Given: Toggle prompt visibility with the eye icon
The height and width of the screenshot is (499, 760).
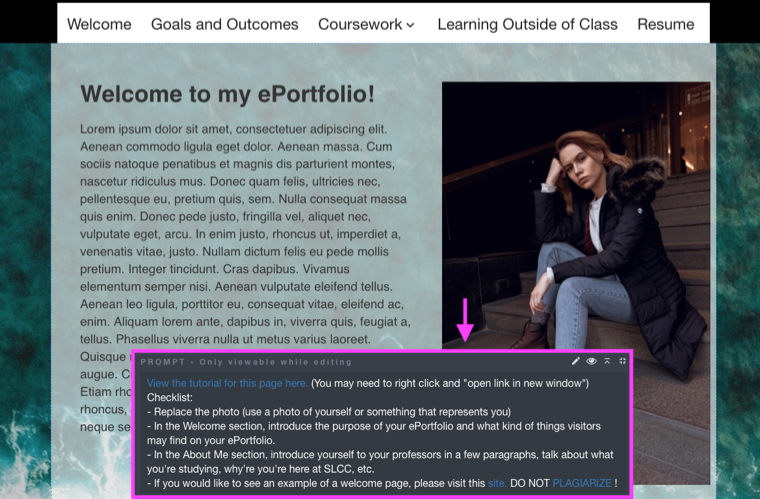Looking at the screenshot, I should pyautogui.click(x=591, y=361).
